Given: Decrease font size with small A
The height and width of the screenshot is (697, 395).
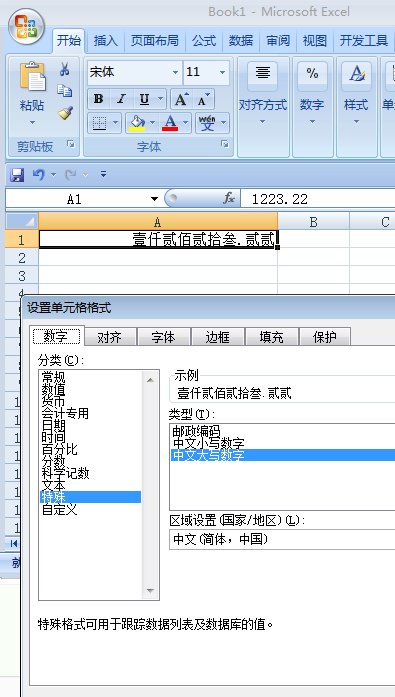Looking at the screenshot, I should 203,99.
